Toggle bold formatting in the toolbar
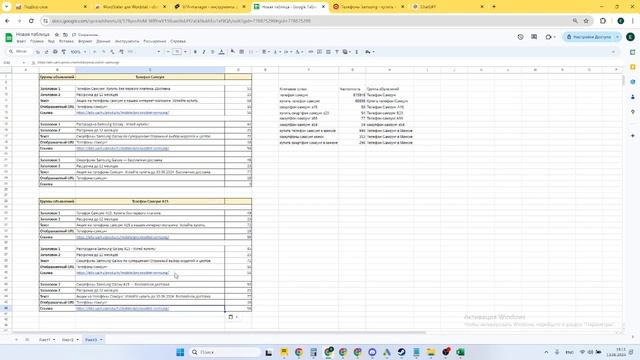Viewport: 640px width, 360px height. coord(195,52)
